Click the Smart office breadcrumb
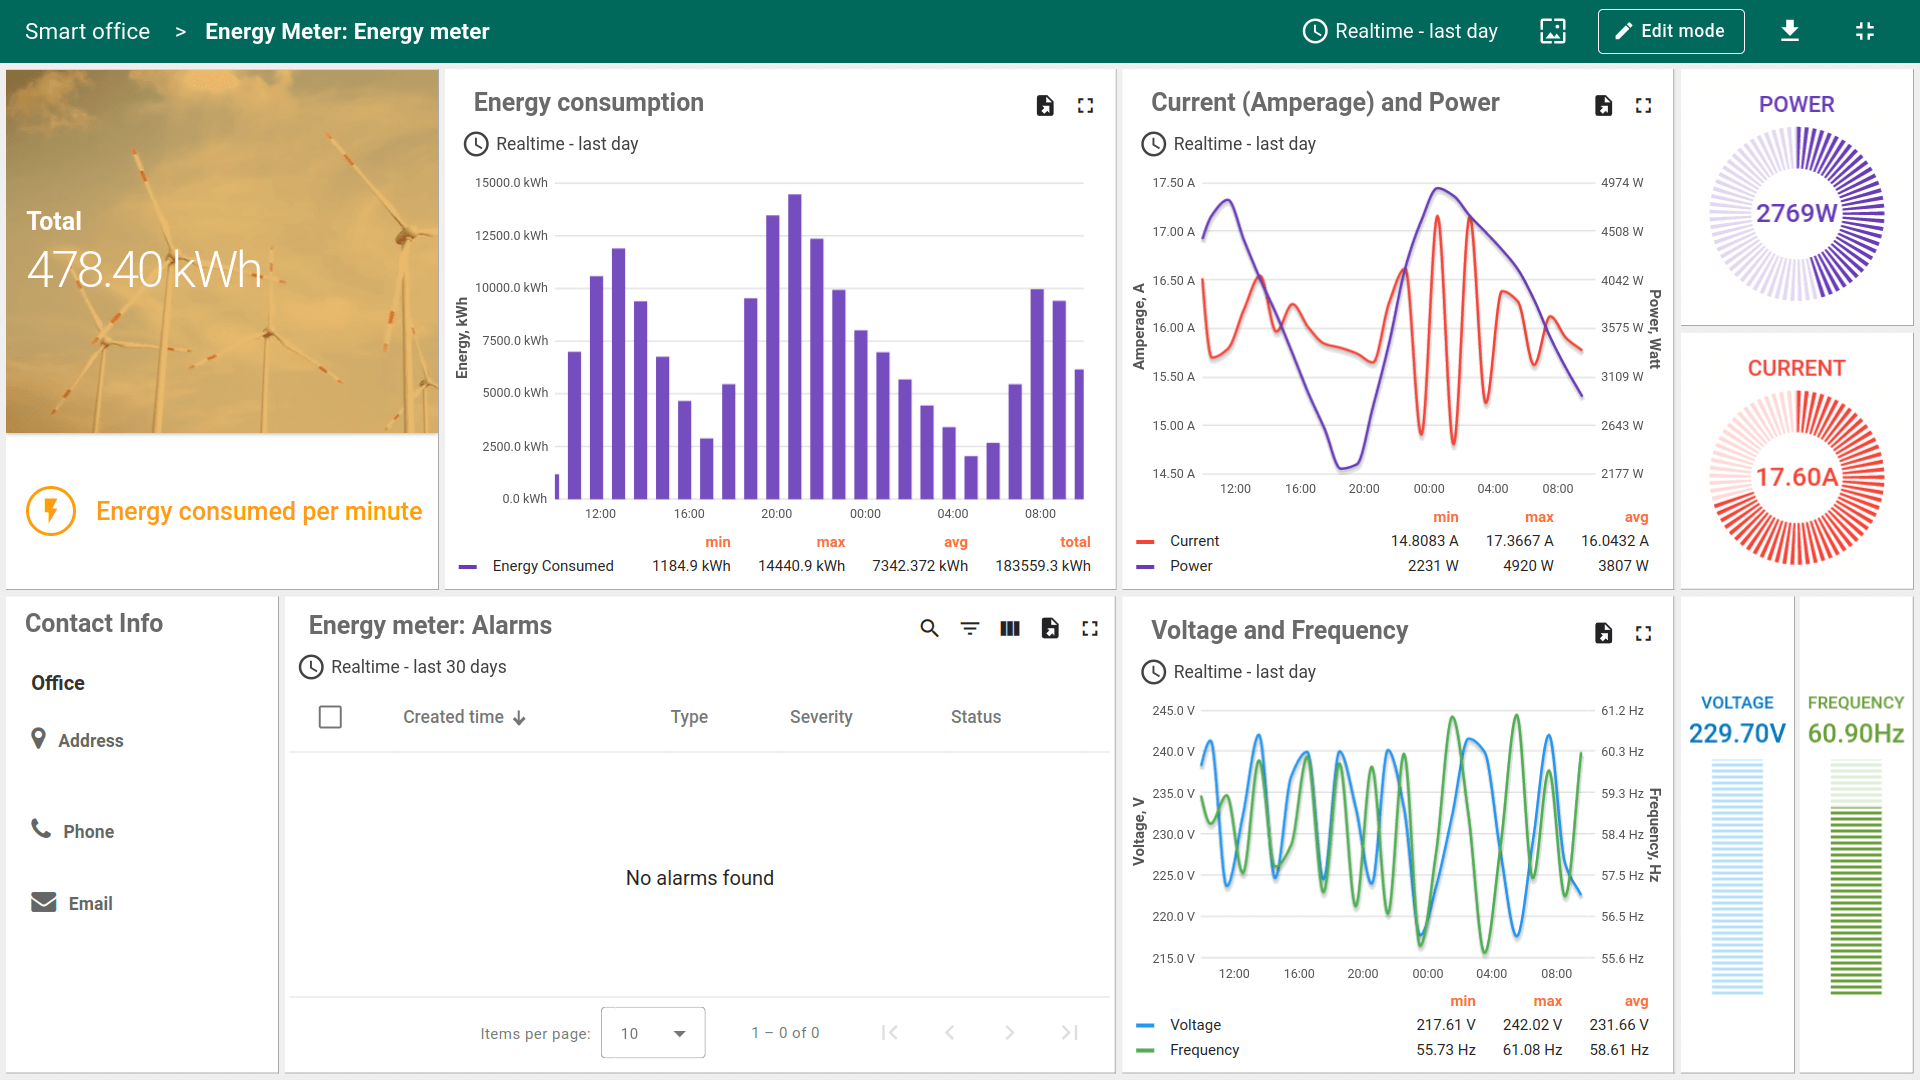 [87, 31]
